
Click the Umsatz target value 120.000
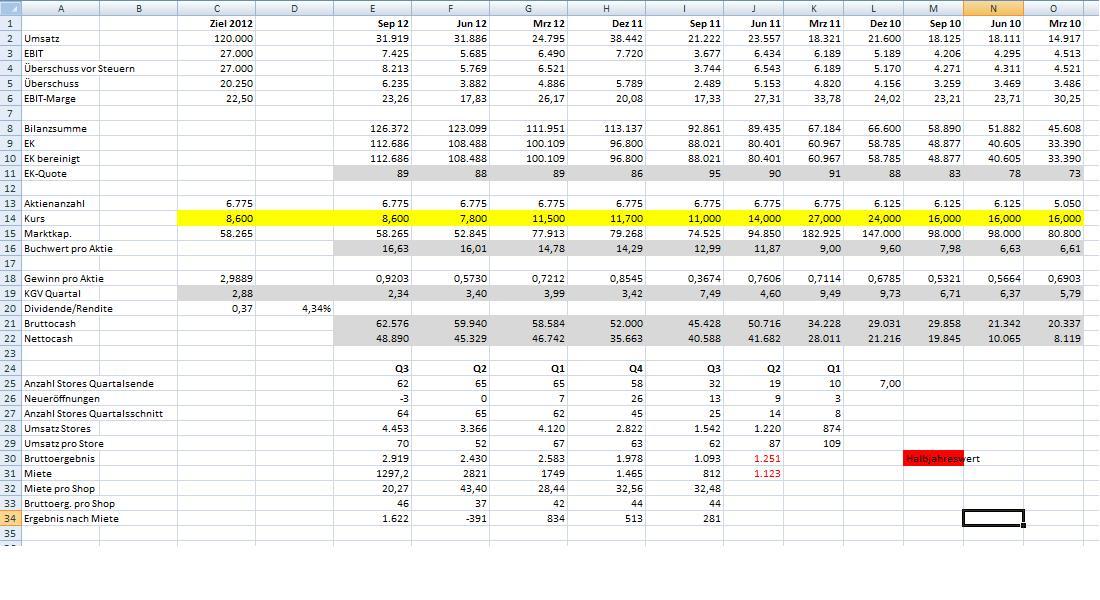click(216, 39)
